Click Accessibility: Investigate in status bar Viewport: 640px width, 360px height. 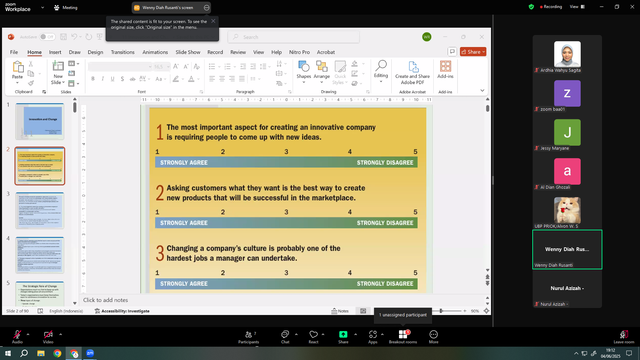click(x=122, y=311)
